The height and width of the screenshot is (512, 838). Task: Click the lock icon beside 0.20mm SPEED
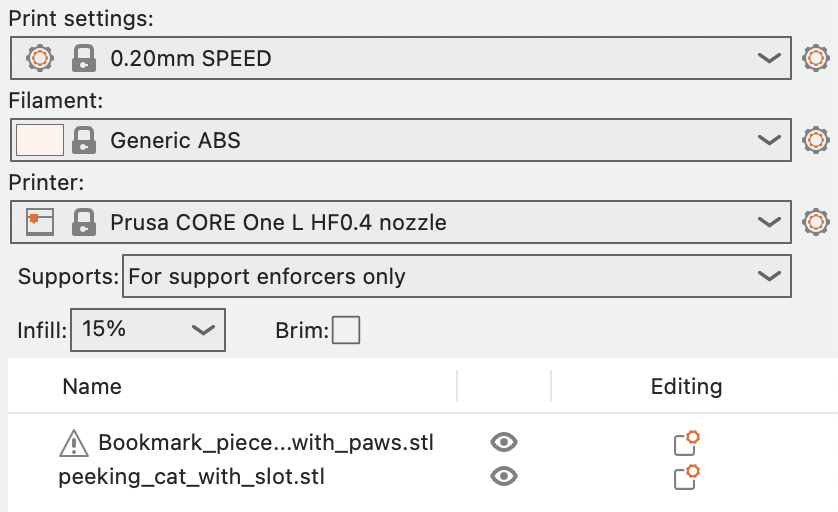pyautogui.click(x=84, y=59)
